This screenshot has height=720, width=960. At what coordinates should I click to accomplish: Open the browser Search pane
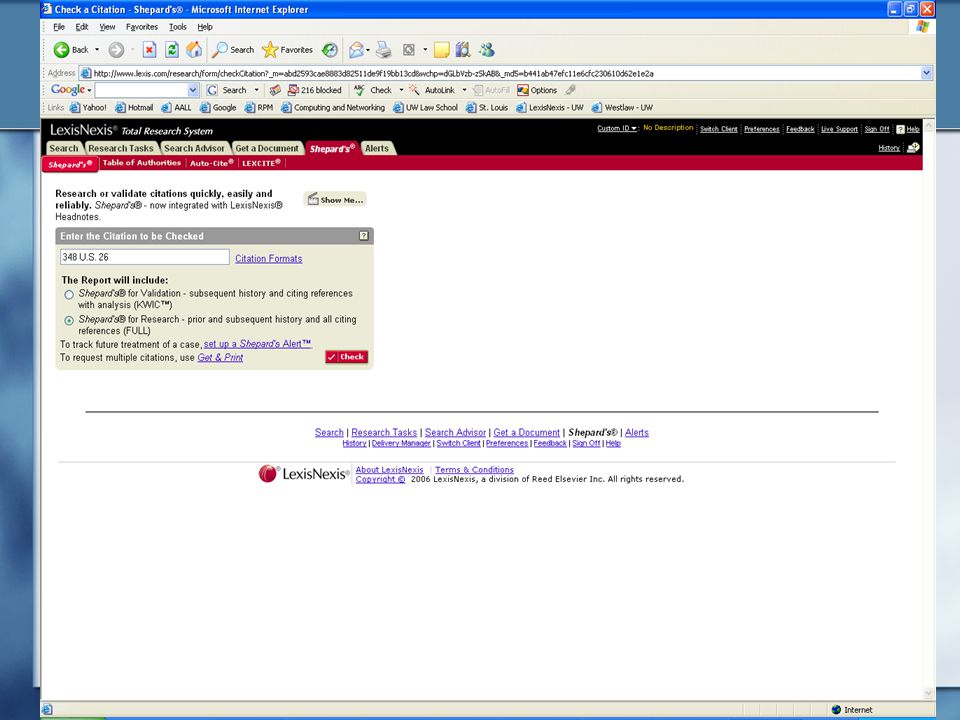tap(233, 50)
